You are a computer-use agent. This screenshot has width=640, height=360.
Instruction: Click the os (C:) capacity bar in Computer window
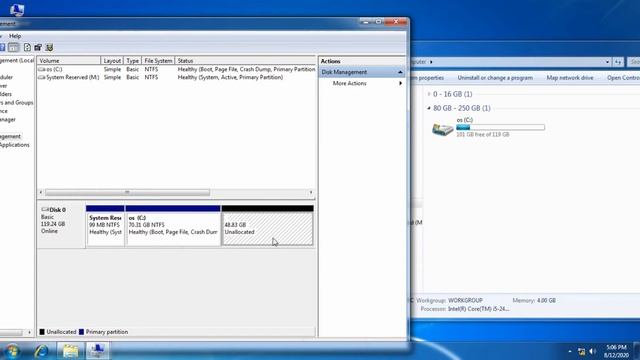coord(500,127)
